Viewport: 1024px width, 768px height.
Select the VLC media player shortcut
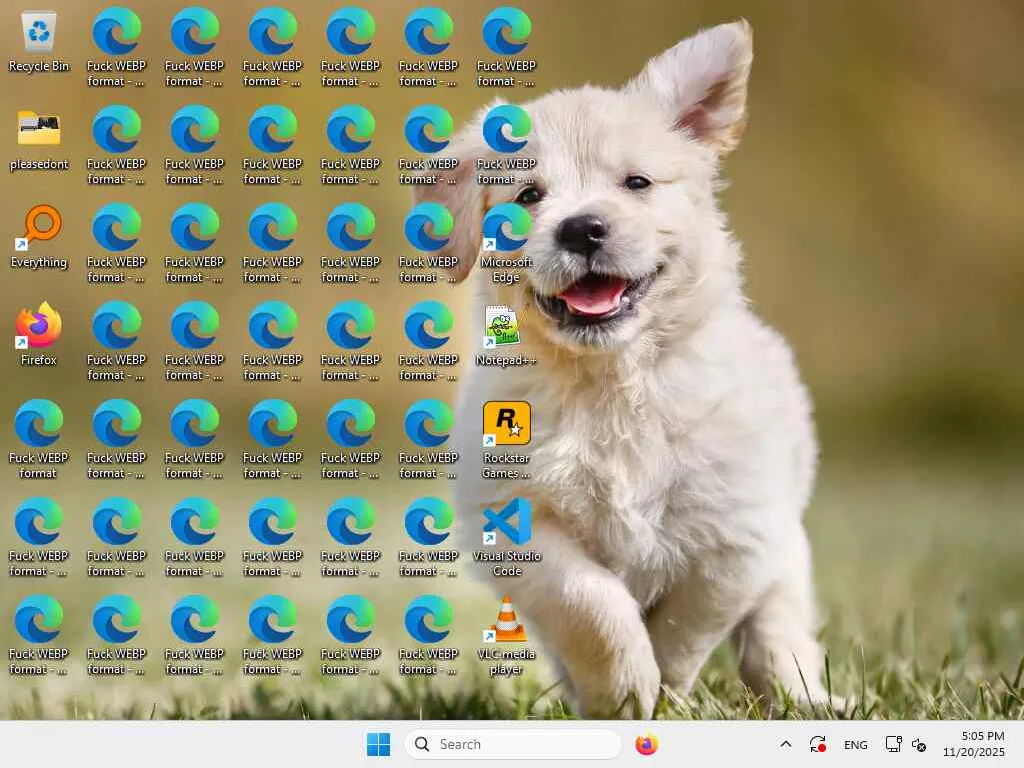[507, 635]
